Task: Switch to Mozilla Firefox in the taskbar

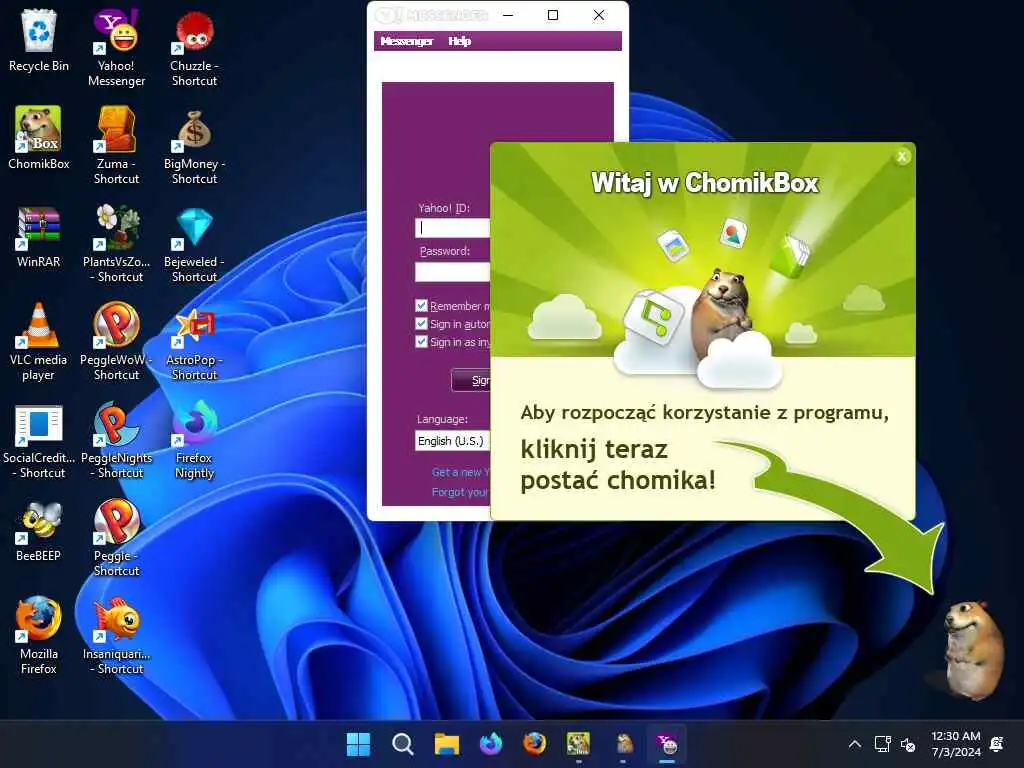Action: (534, 744)
